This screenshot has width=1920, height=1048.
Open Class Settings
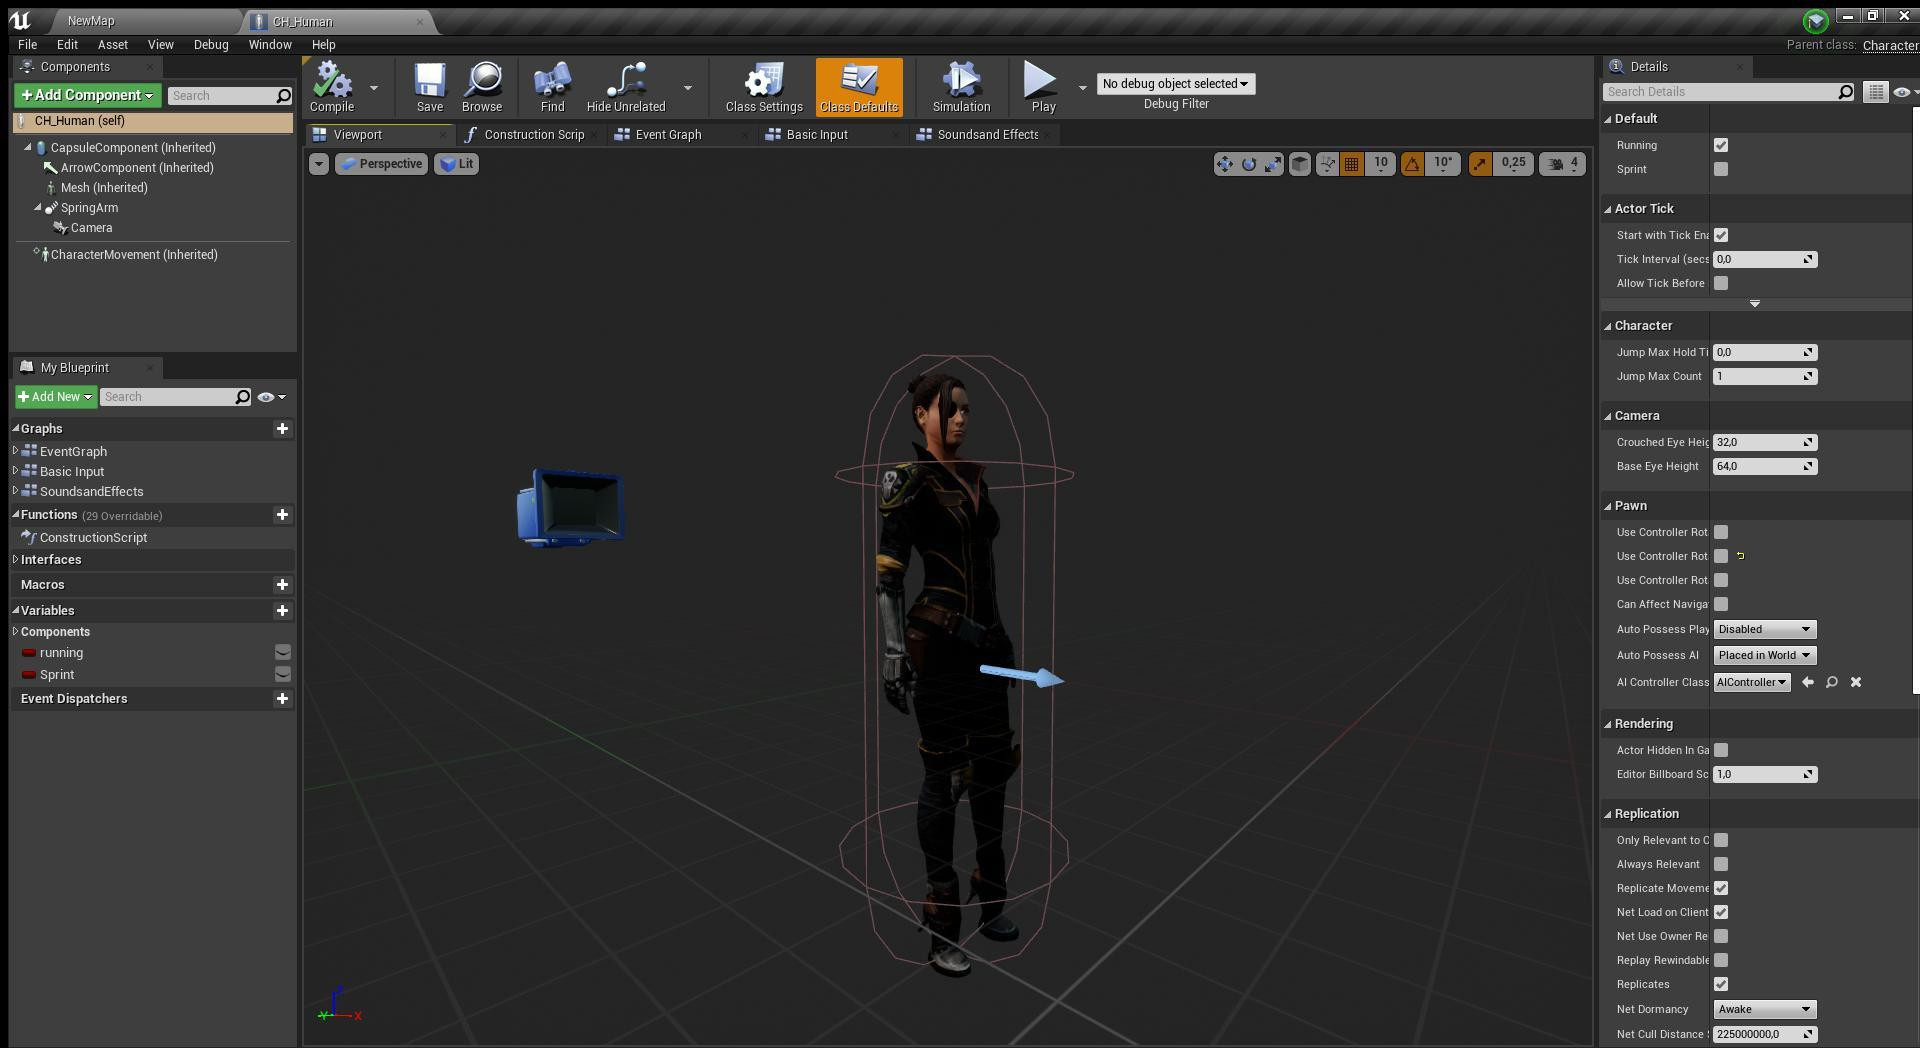click(x=764, y=87)
